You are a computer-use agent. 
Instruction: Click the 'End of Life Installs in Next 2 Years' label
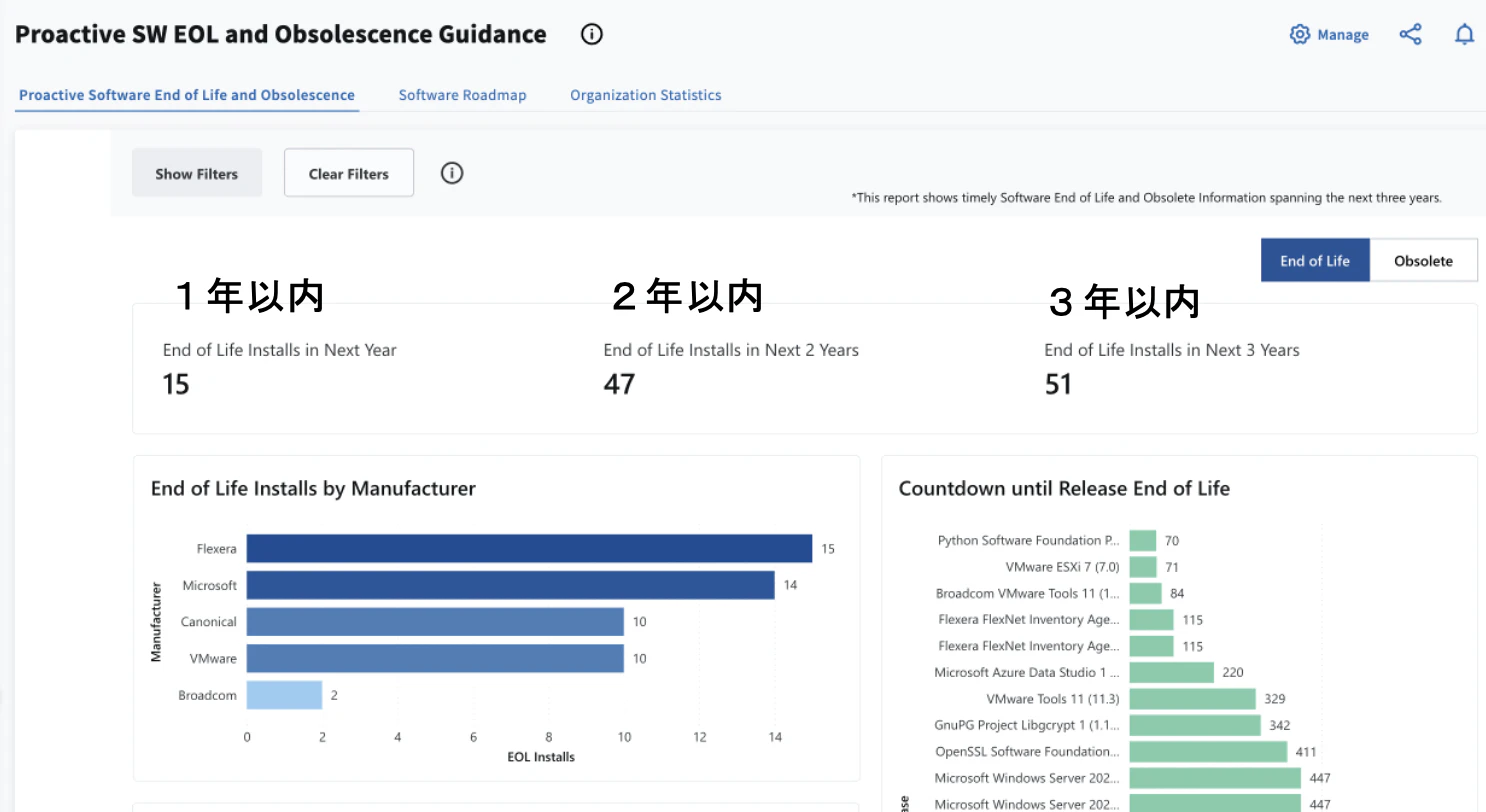tap(731, 350)
